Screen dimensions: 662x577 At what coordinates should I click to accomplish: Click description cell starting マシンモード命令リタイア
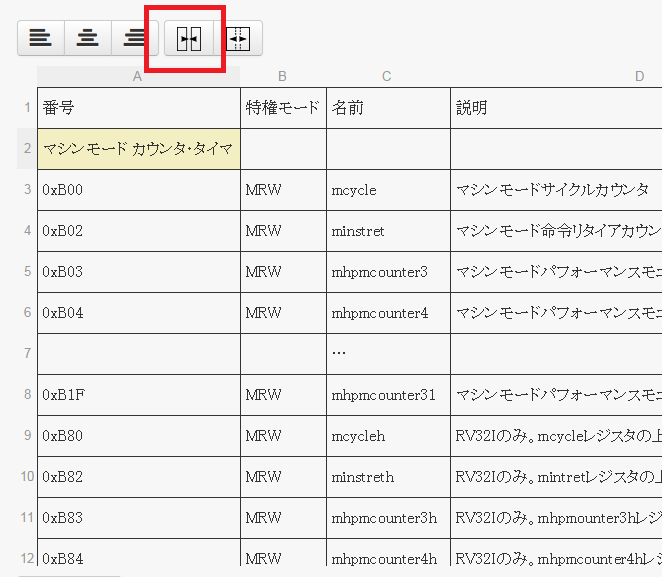click(x=556, y=230)
